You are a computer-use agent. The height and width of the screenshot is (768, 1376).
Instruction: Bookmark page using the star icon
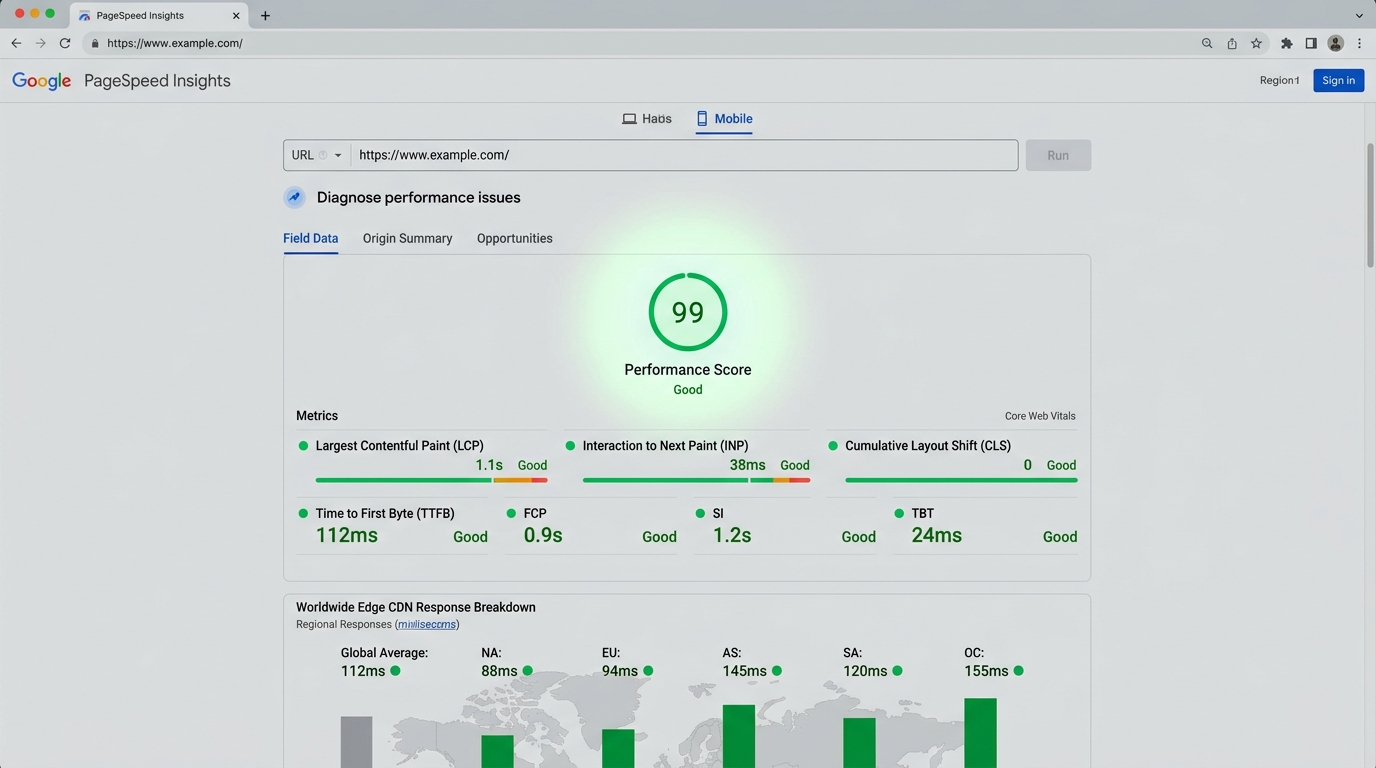point(1256,43)
